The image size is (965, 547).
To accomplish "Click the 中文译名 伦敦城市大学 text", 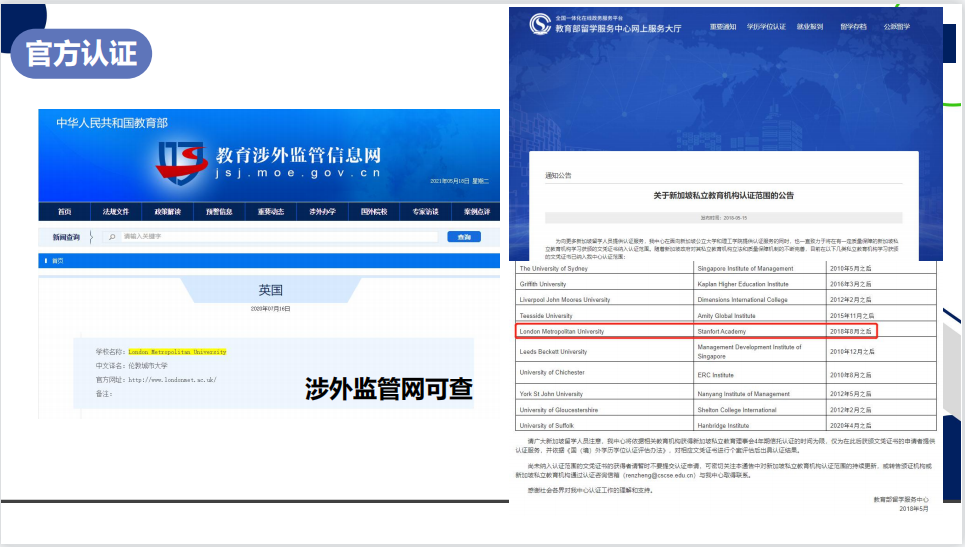I will tap(132, 366).
